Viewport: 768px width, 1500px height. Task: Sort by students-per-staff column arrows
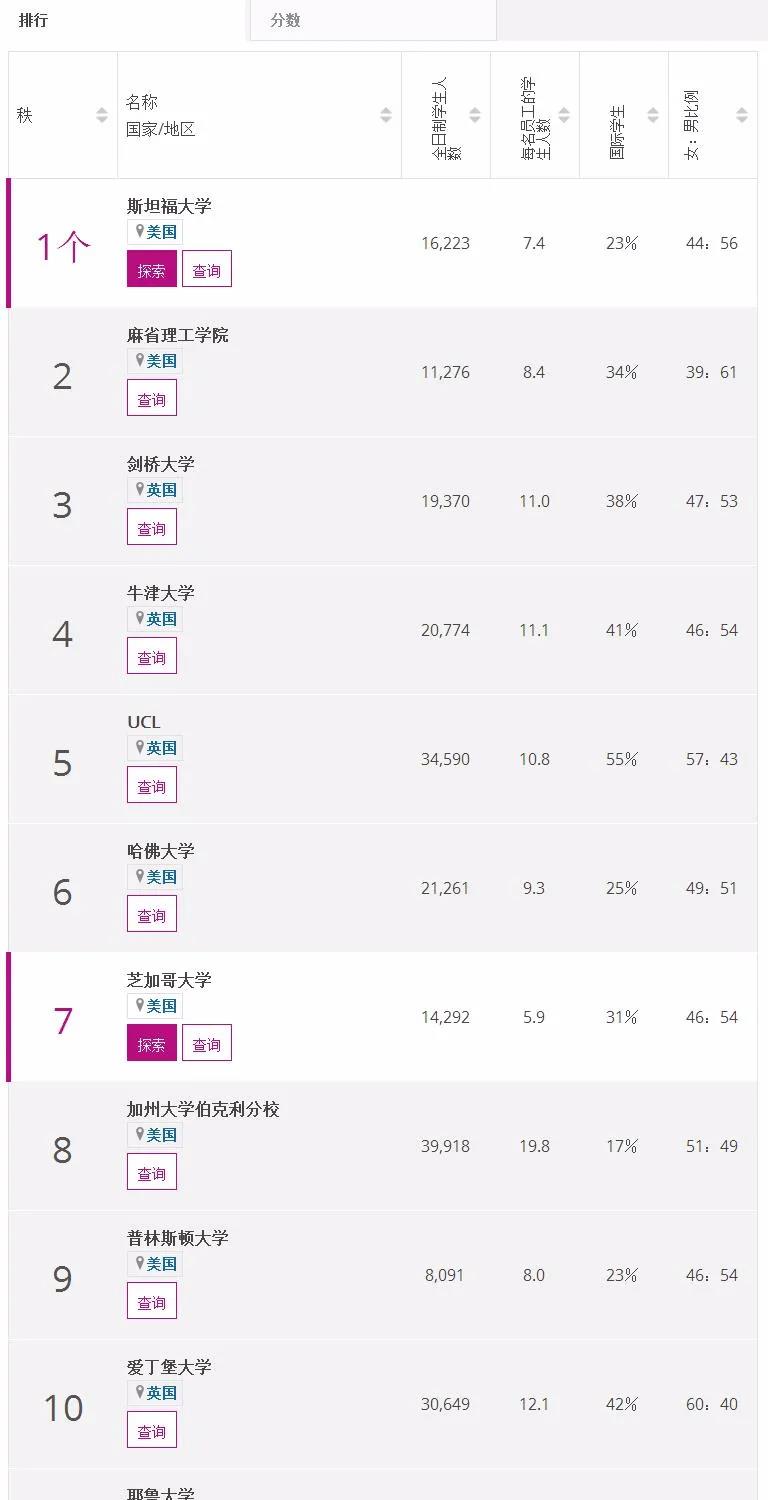point(564,115)
